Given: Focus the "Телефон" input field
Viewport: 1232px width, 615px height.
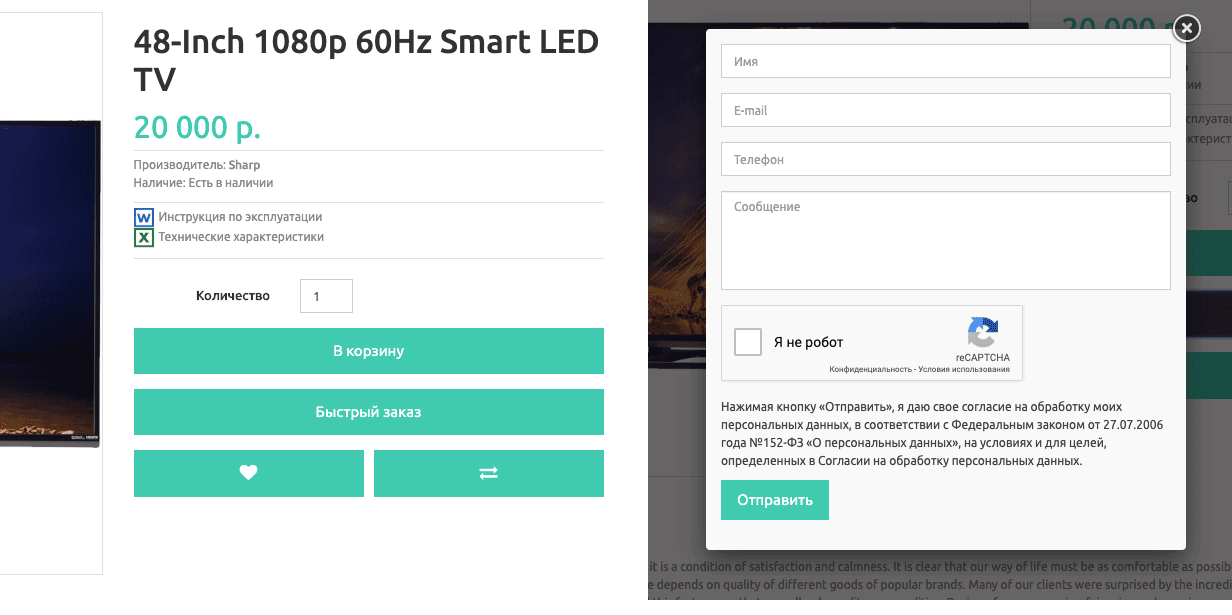Looking at the screenshot, I should (946, 159).
